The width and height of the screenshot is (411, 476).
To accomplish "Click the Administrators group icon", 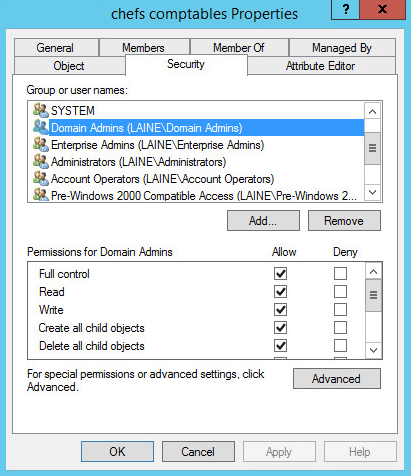I will (41, 161).
